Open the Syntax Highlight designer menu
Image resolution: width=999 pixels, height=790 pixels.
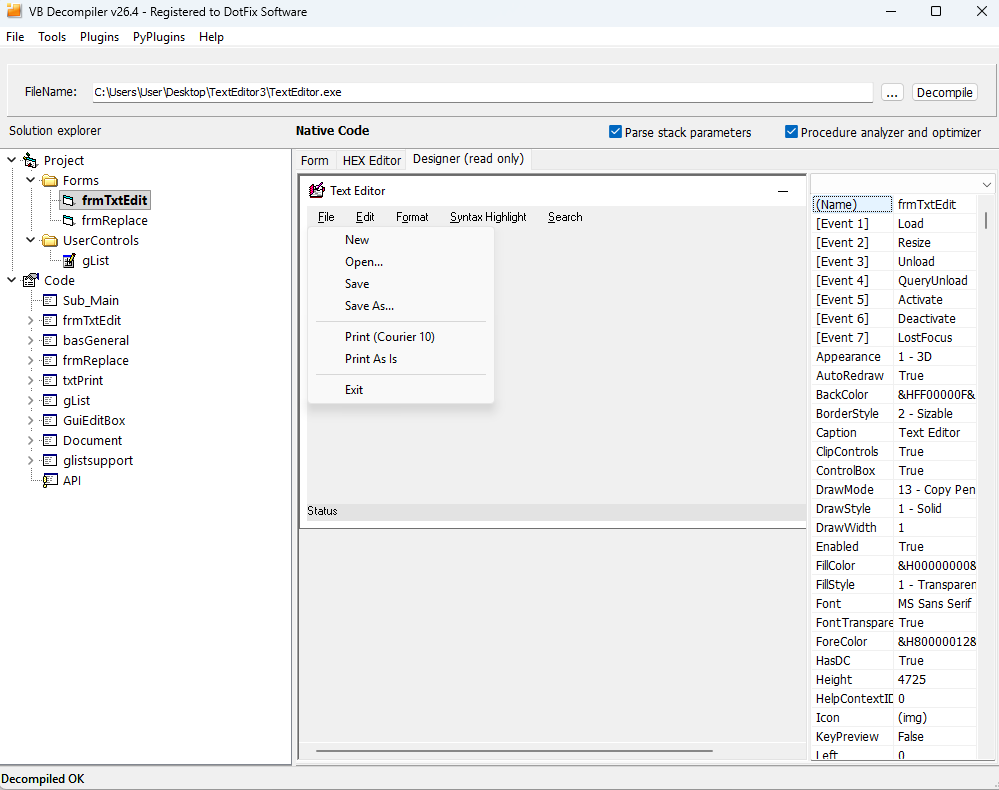click(488, 217)
